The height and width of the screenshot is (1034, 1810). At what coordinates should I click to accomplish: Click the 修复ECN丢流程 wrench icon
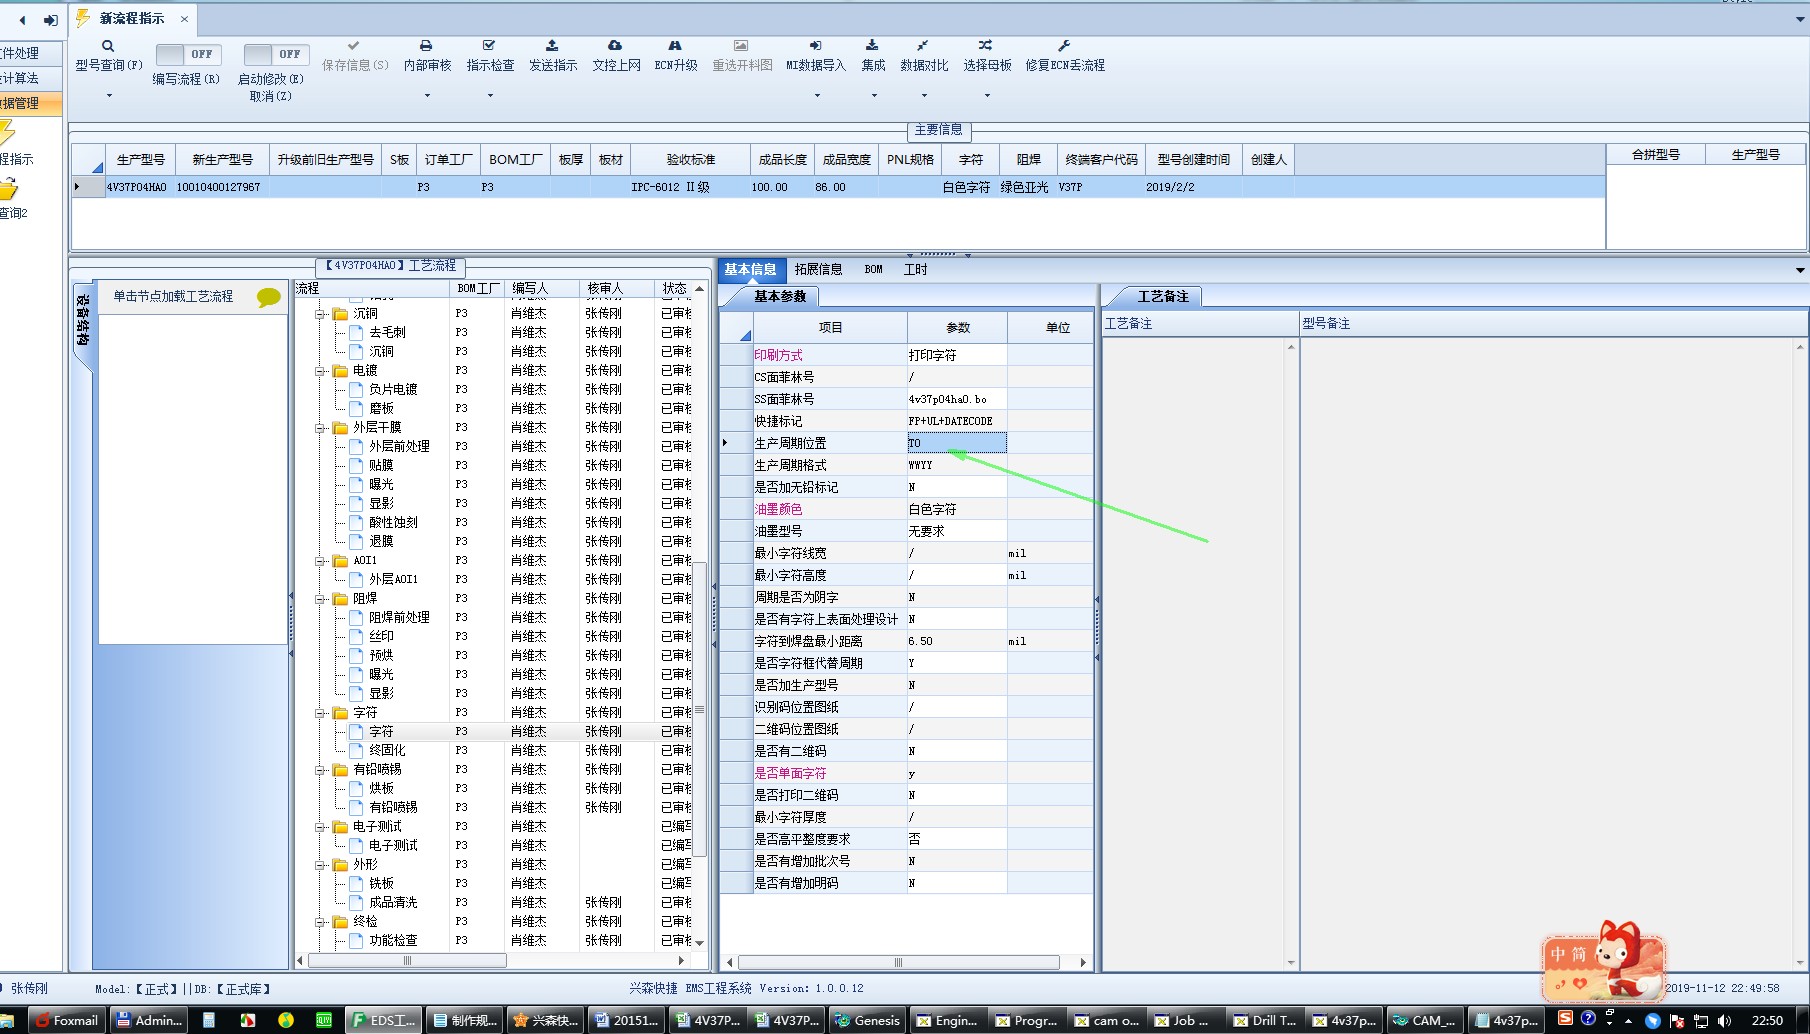(1064, 46)
